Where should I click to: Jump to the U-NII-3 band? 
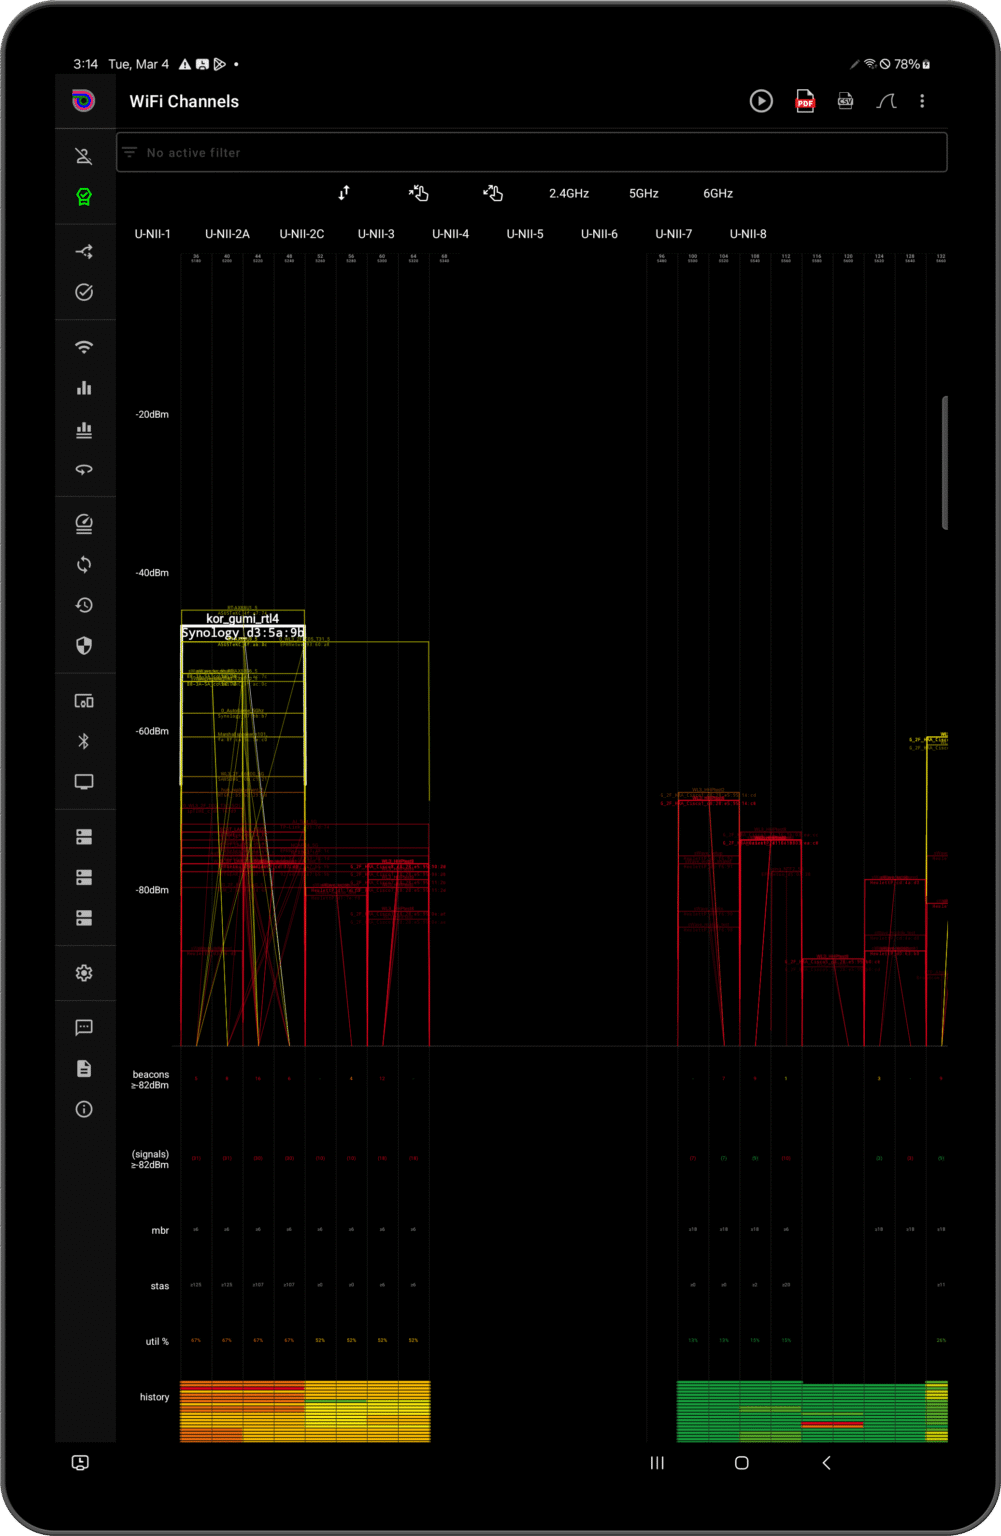pyautogui.click(x=376, y=234)
